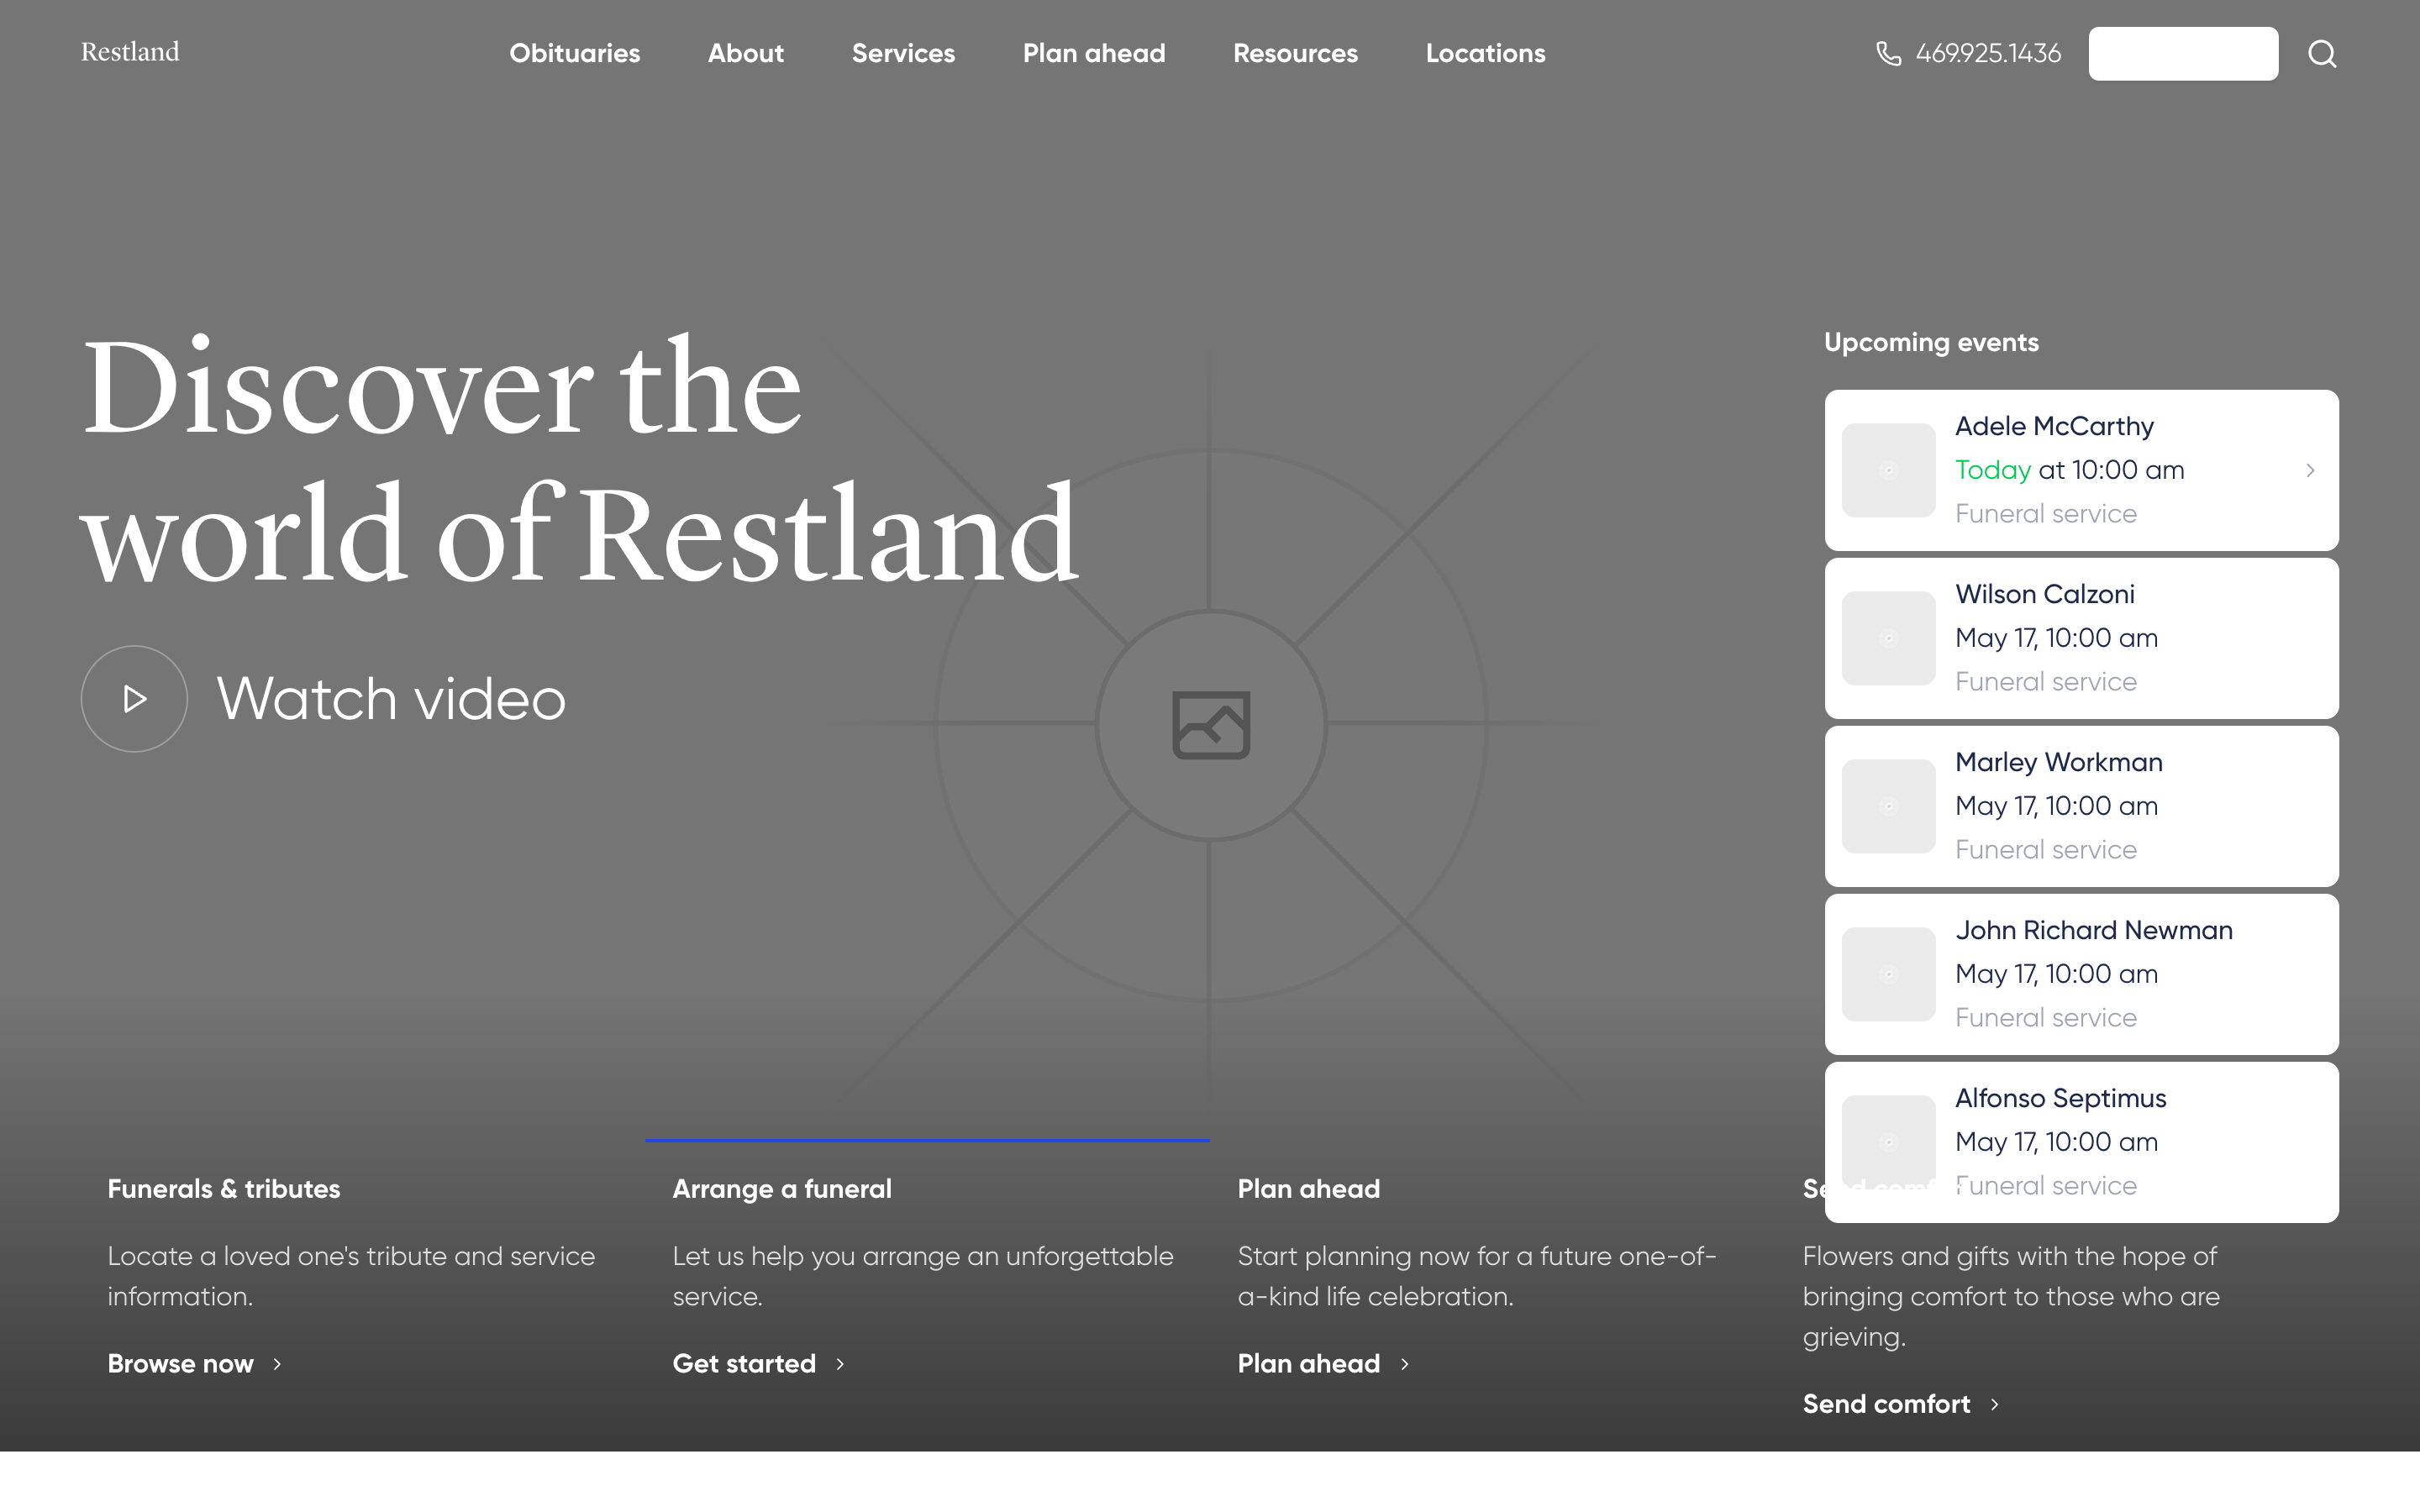Click the Plan ahead link below description
The image size is (2420, 1512).
pos(1309,1364)
